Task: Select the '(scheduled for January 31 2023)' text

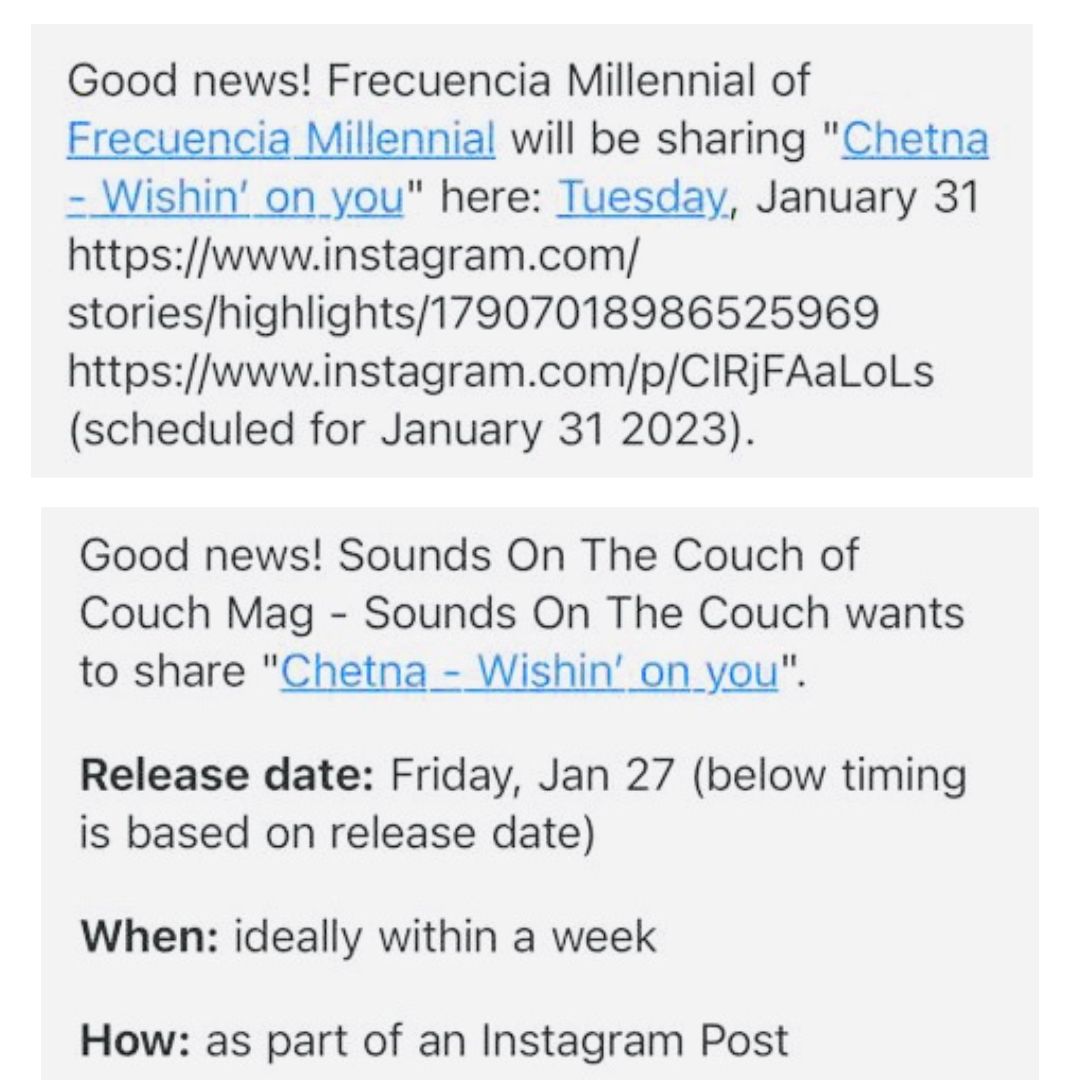Action: coord(411,429)
